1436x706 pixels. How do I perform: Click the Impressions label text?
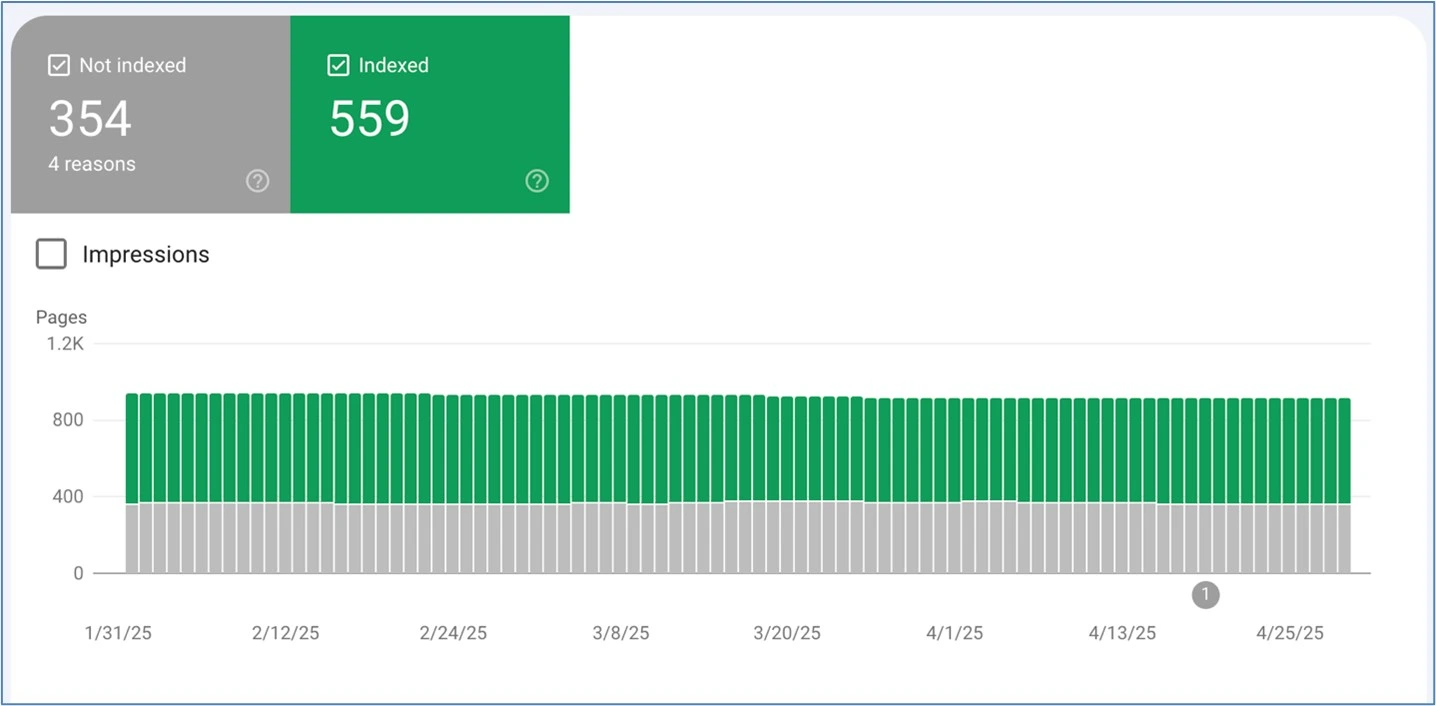[146, 255]
